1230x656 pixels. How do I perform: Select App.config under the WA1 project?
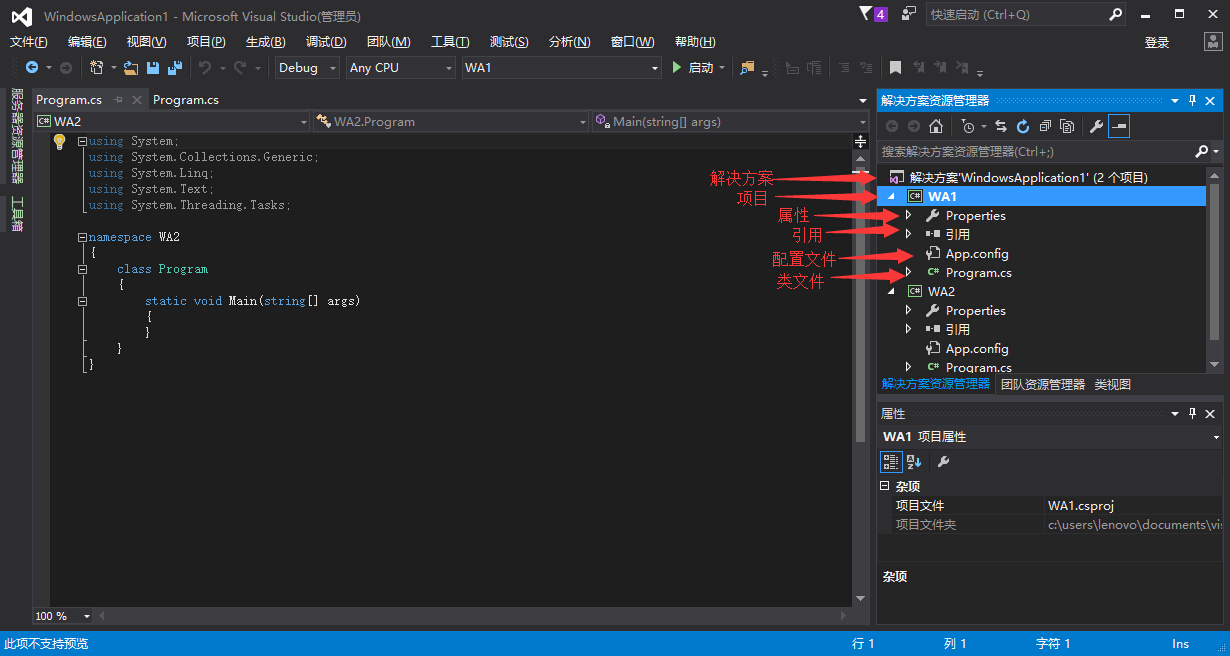click(x=977, y=254)
